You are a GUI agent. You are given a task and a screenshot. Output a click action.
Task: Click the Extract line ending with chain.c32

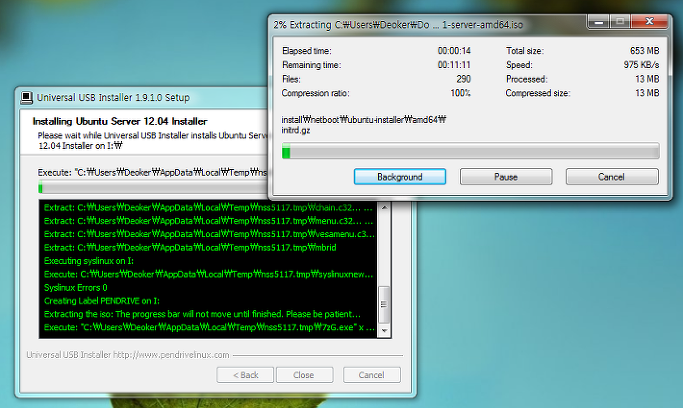pyautogui.click(x=208, y=208)
